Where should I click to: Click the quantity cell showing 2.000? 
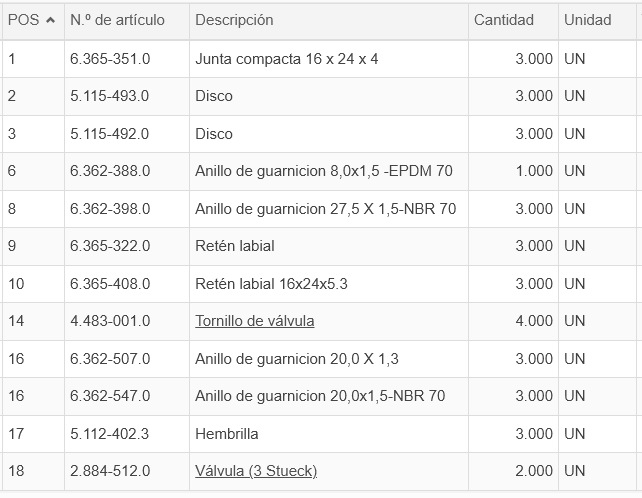pyautogui.click(x=533, y=471)
